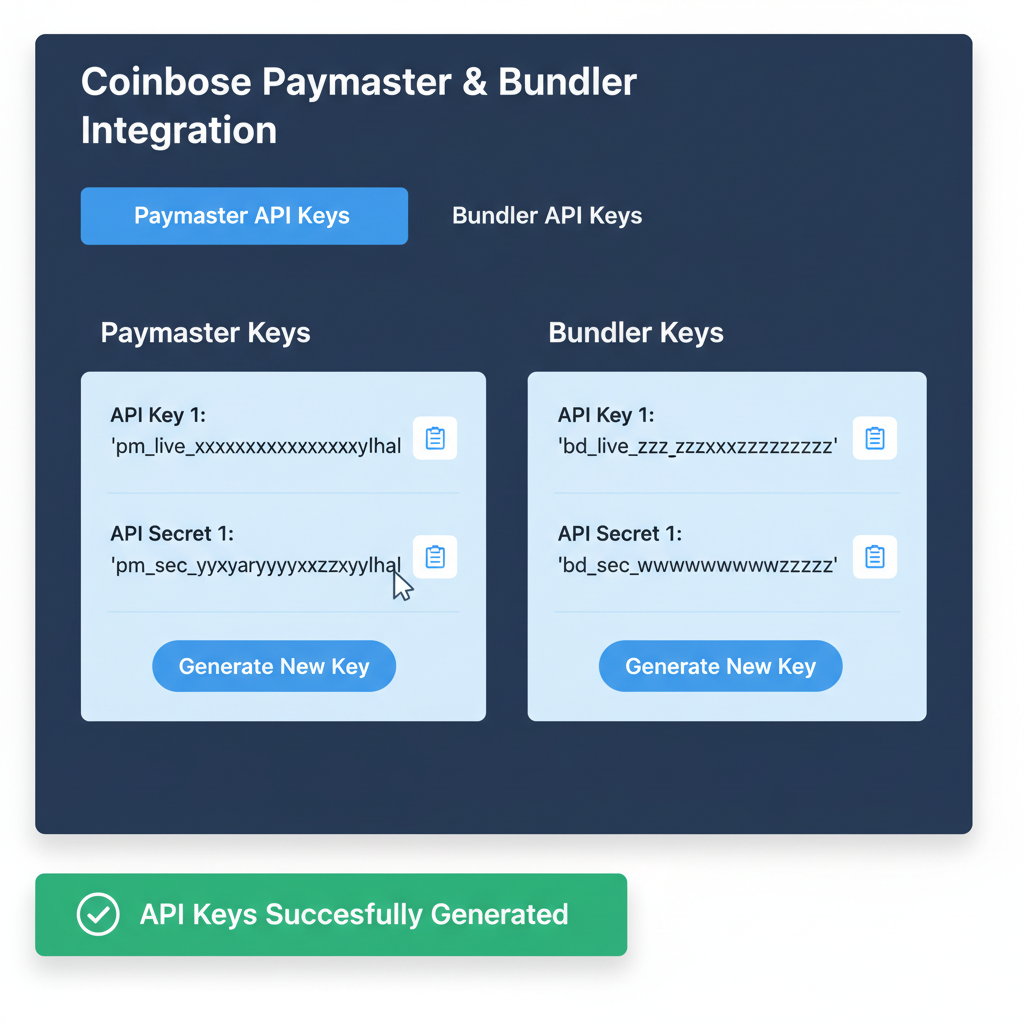Click the Bundler Keys section heading
1024x1024 pixels.
pos(636,333)
